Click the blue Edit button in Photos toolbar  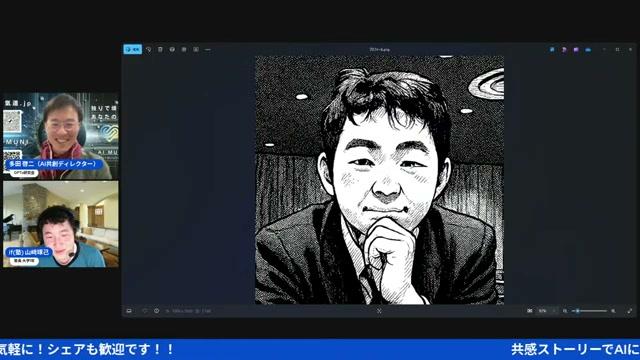133,49
